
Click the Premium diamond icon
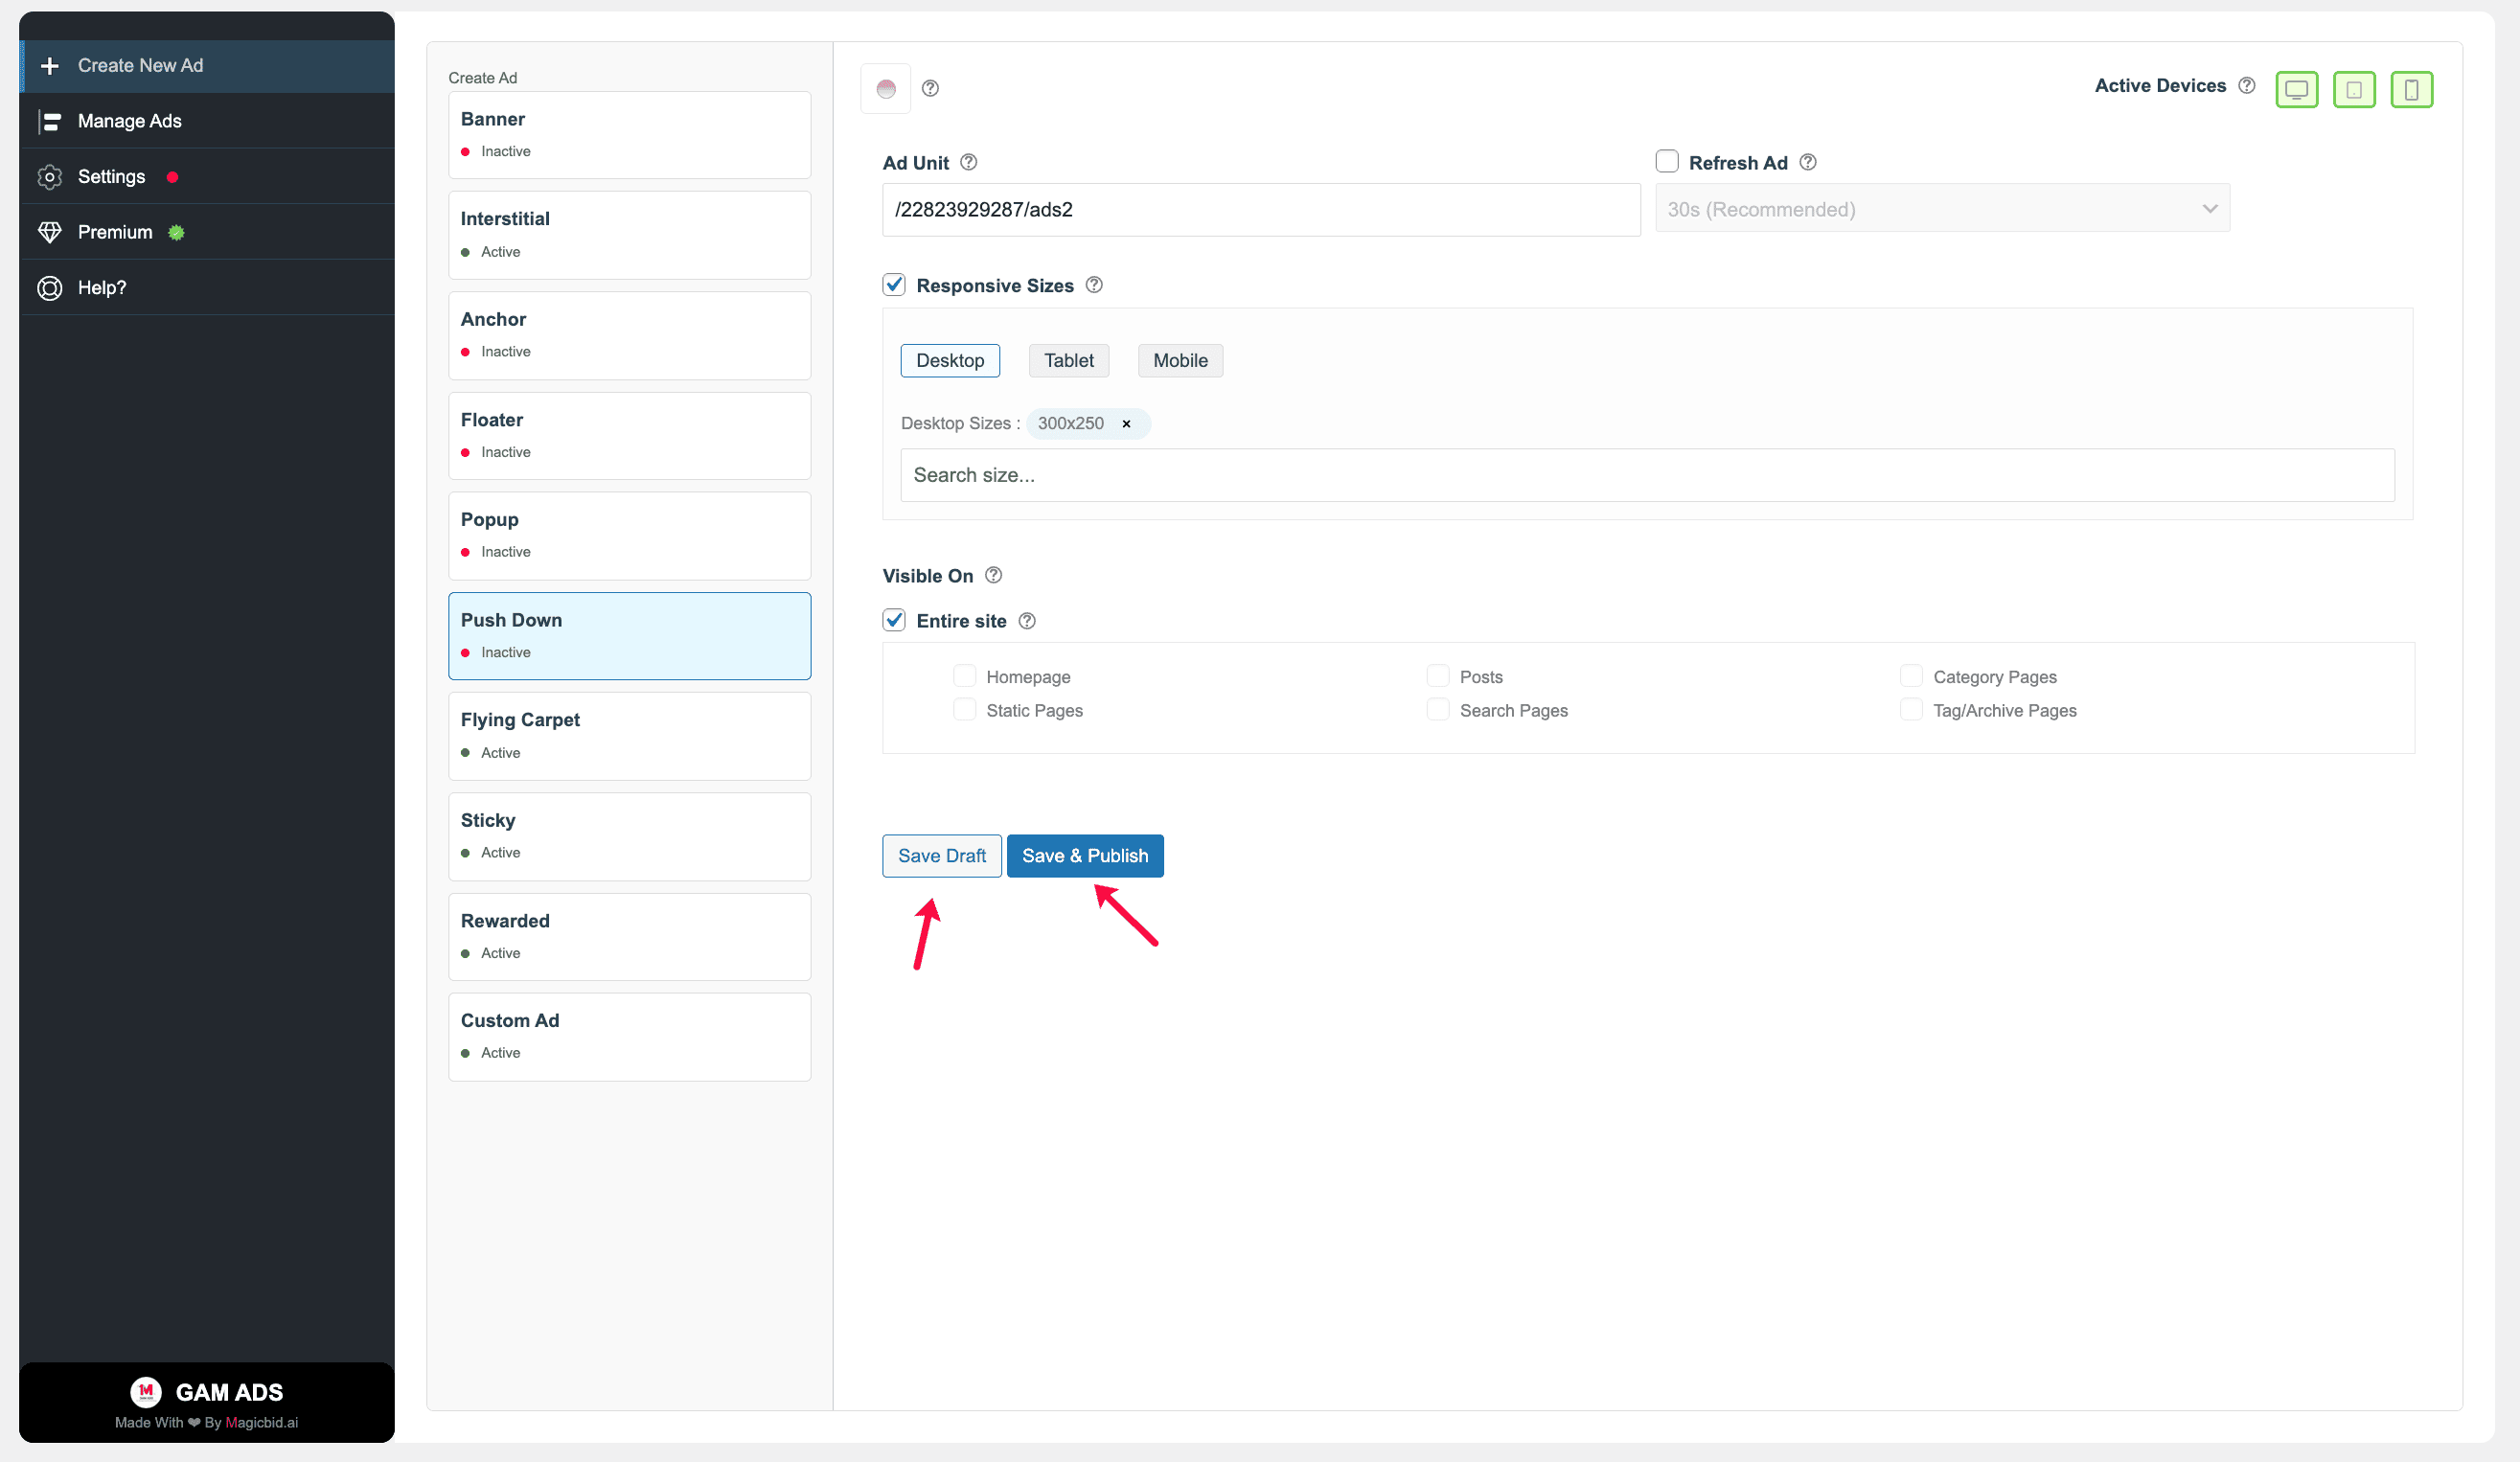coord(50,232)
